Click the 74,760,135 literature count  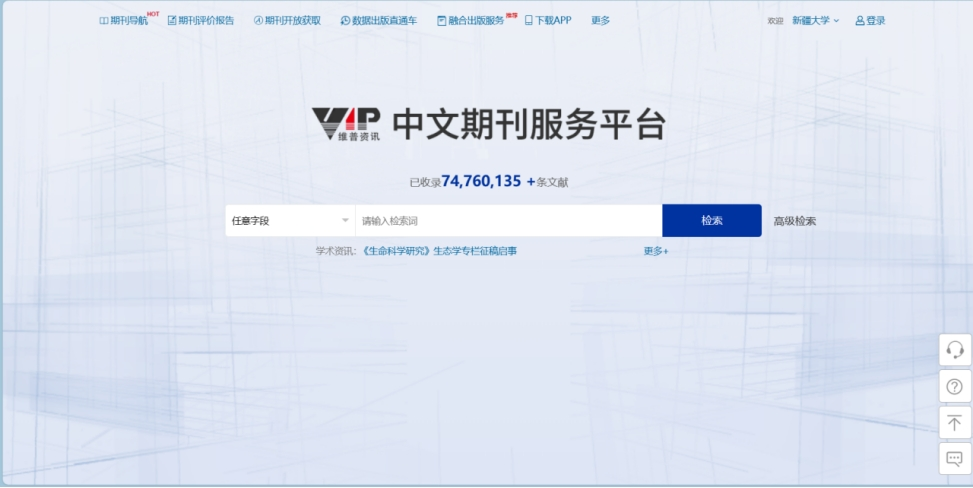point(482,181)
